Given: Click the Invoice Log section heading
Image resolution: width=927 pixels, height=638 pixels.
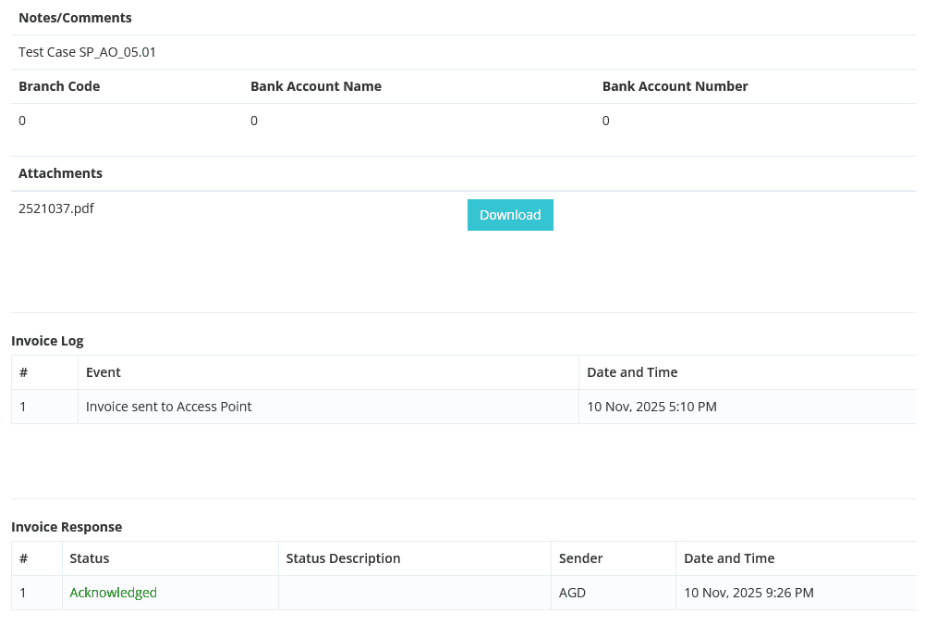Looking at the screenshot, I should [x=47, y=341].
